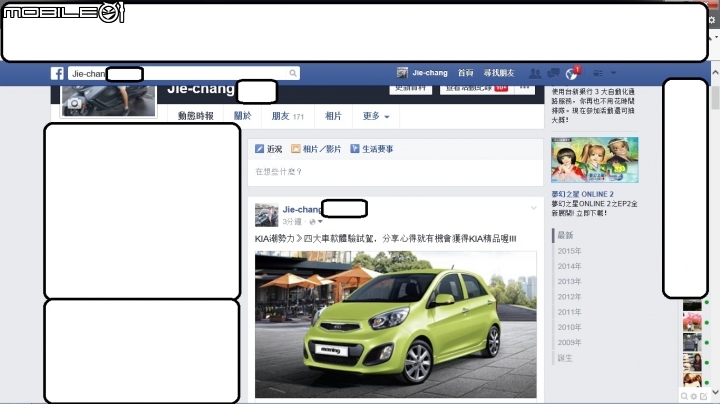
Task: Open the post audience selector dropdown
Action: coord(316,222)
